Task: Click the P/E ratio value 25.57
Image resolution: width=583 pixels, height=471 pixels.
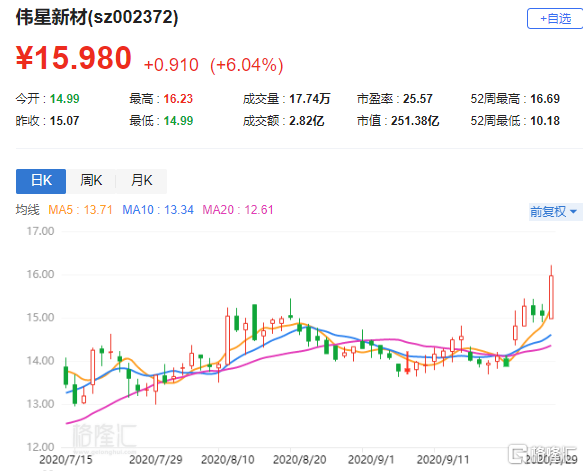Action: (418, 99)
